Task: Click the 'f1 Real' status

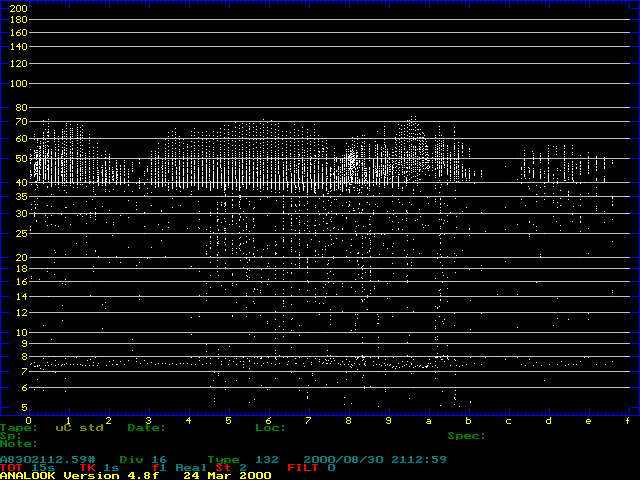Action: pyautogui.click(x=179, y=468)
